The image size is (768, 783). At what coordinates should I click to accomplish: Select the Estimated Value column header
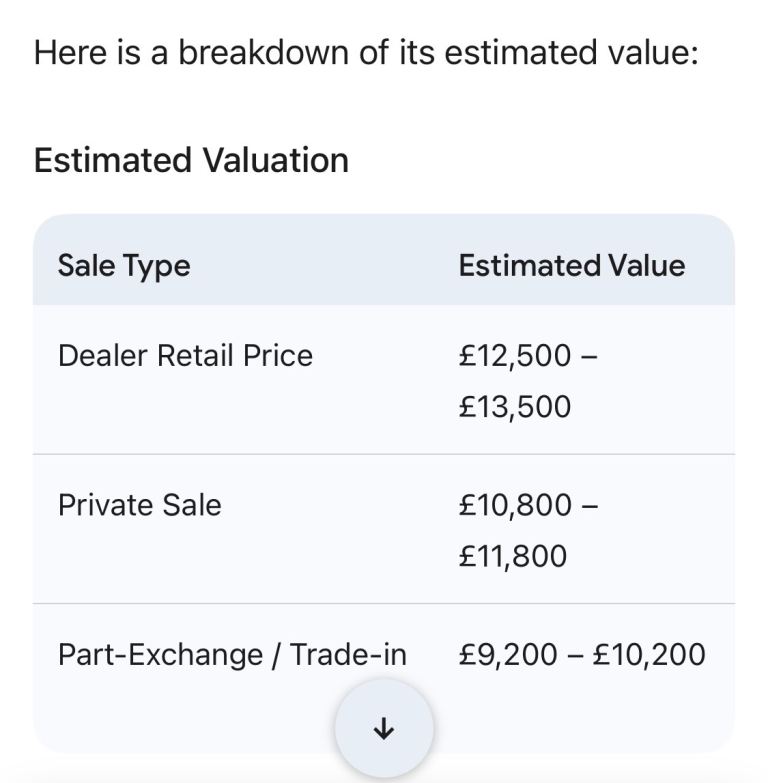(x=571, y=266)
